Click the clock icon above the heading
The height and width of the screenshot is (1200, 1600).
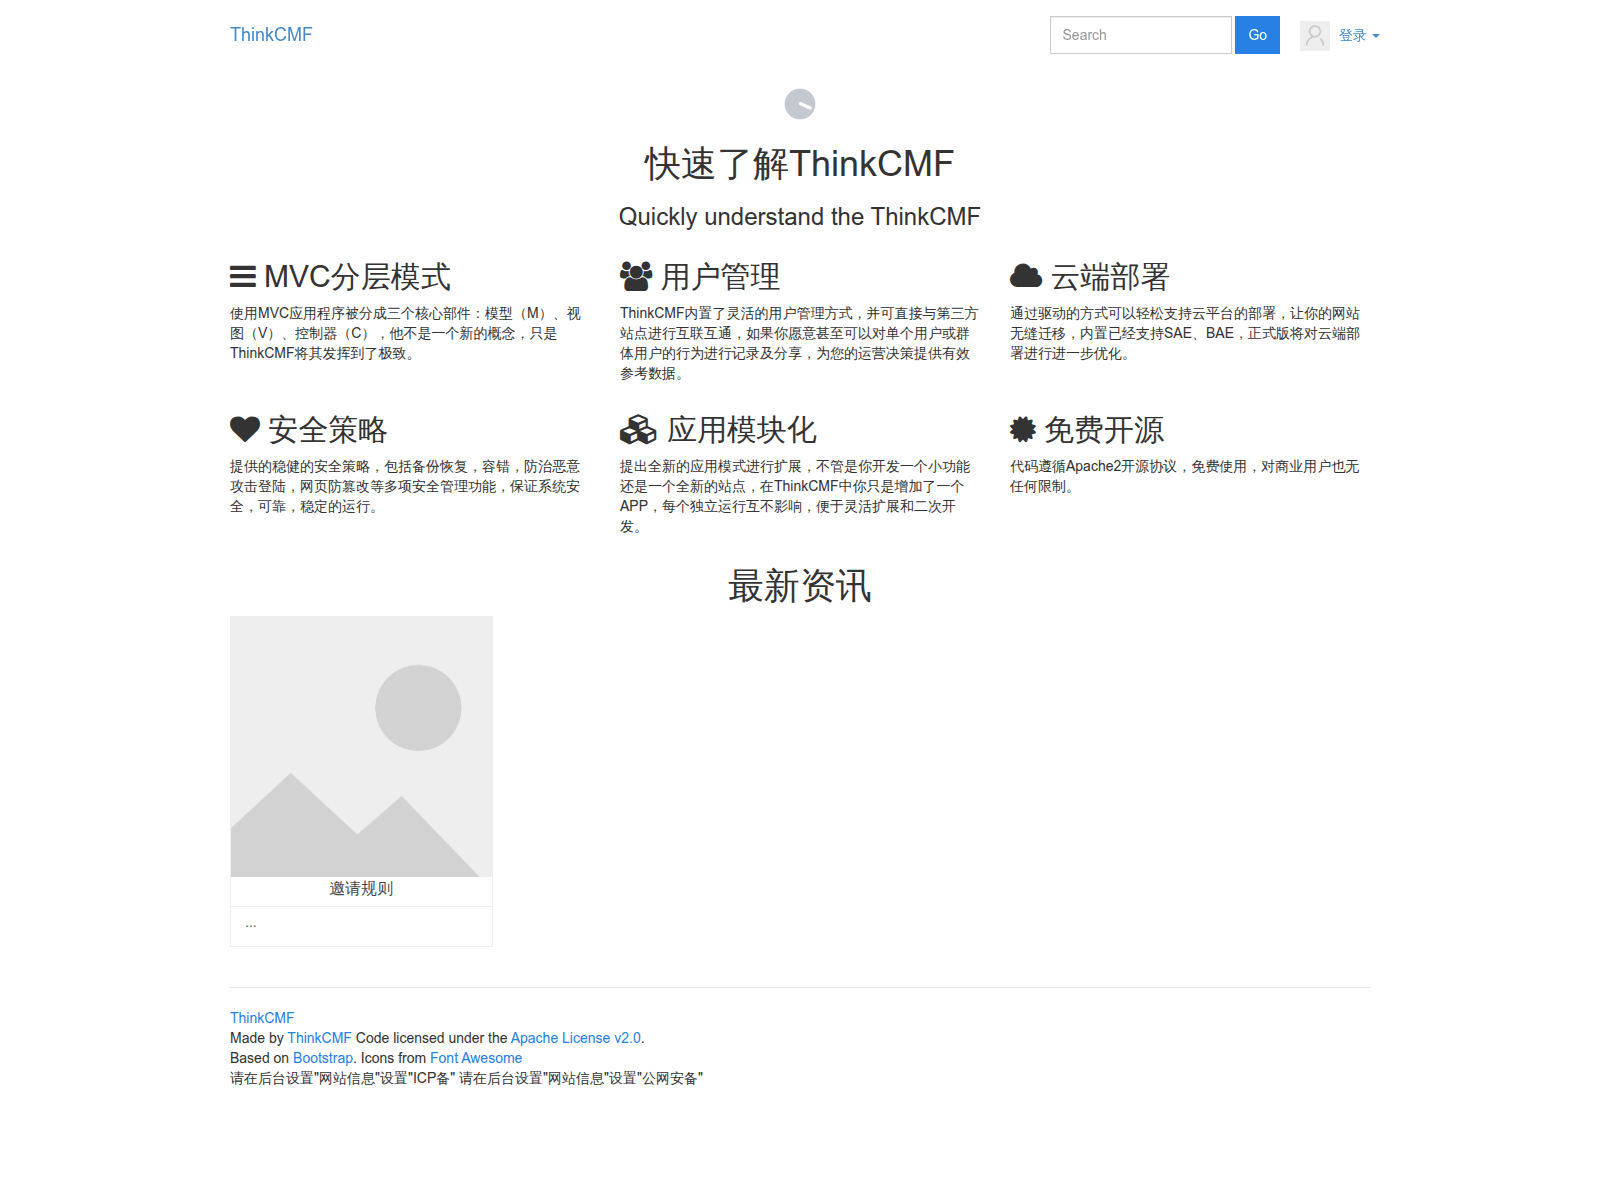tap(800, 104)
